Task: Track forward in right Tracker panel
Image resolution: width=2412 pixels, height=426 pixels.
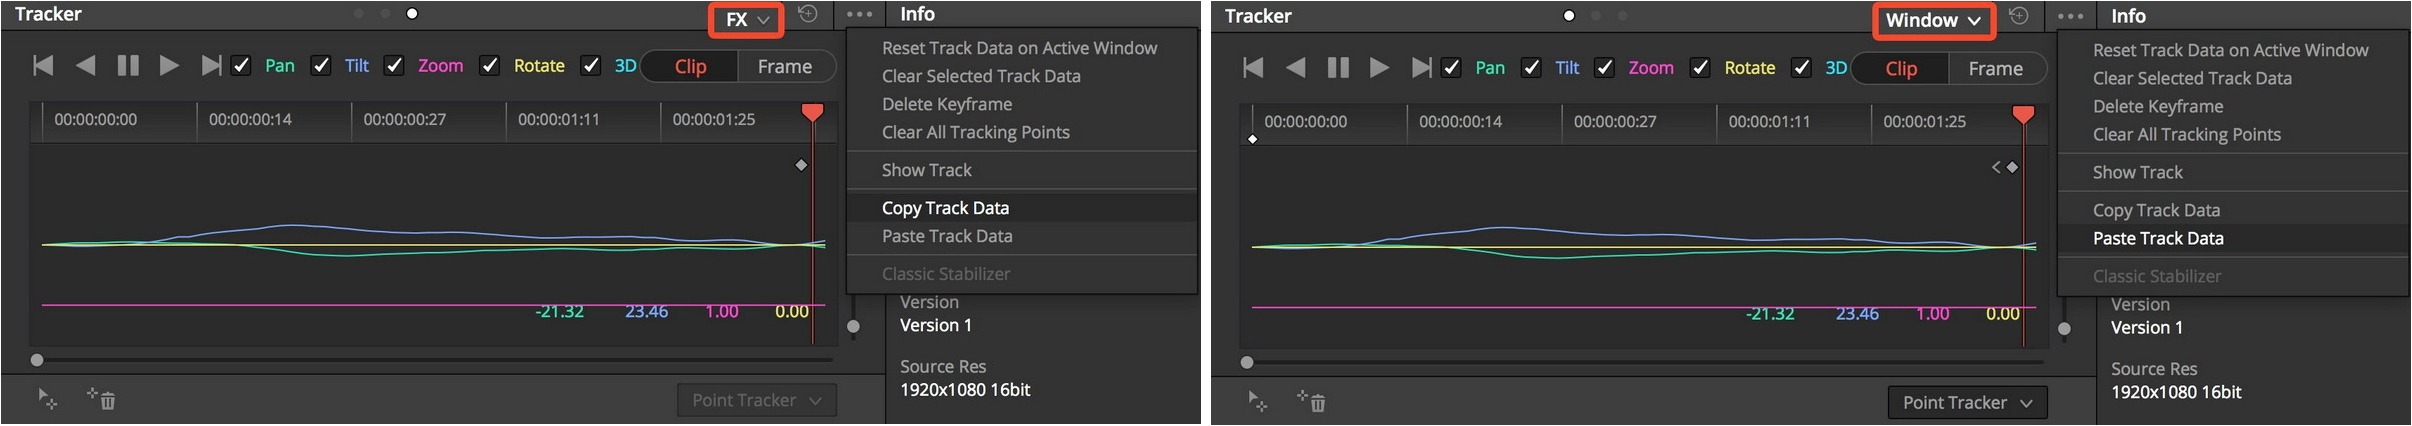Action: coord(1380,68)
